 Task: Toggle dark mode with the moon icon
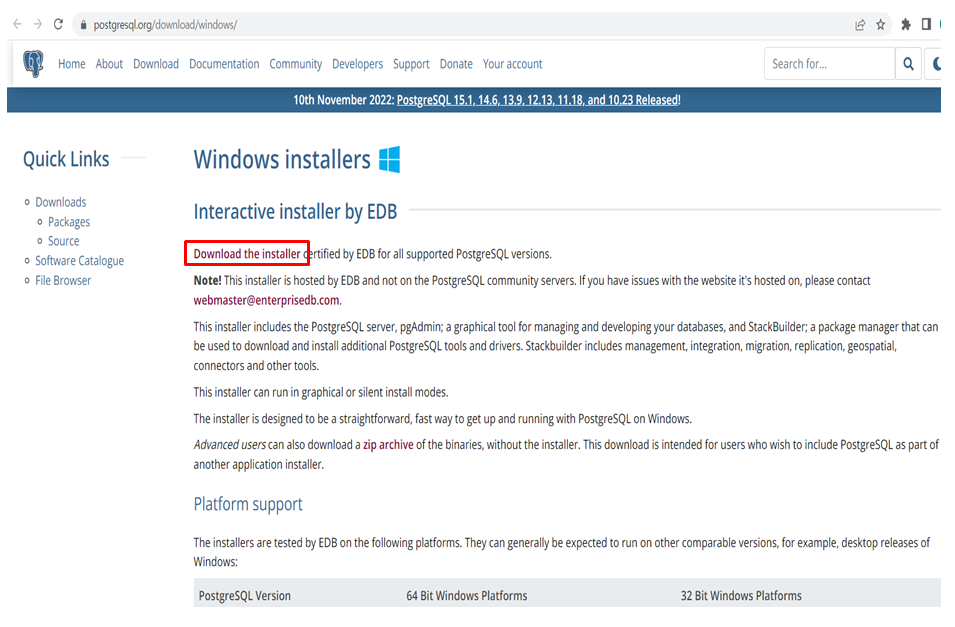pyautogui.click(x=936, y=64)
